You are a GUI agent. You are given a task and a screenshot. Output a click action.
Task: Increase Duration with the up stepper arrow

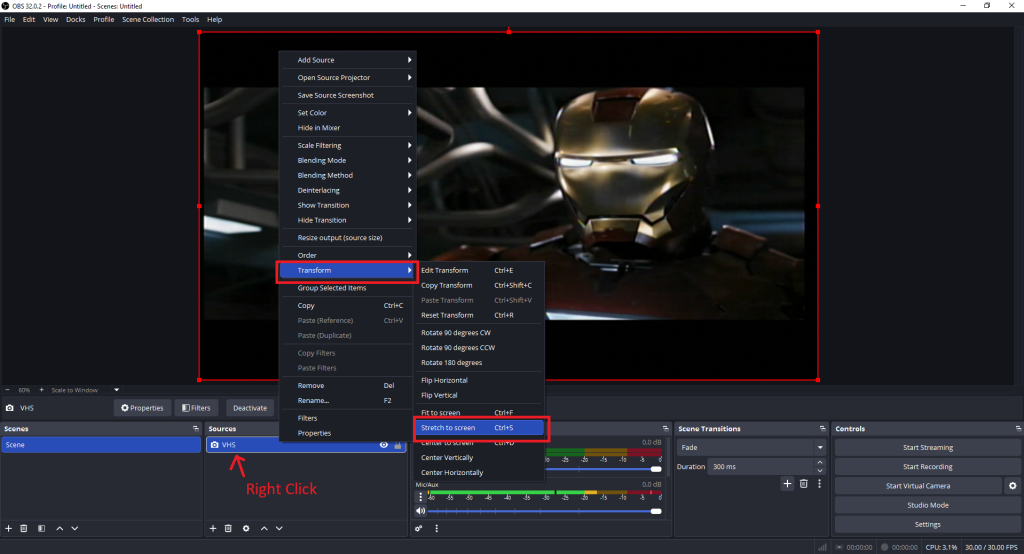(820, 463)
